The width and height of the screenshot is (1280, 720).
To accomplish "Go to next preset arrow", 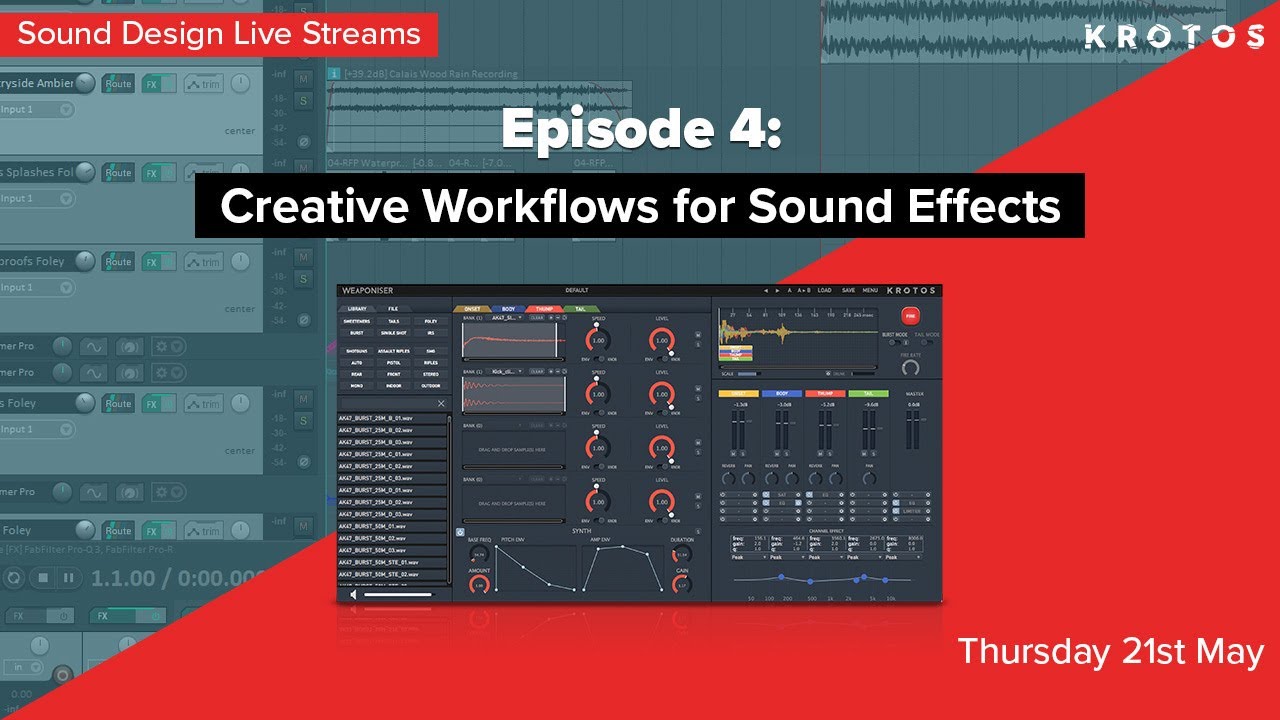I will [777, 291].
